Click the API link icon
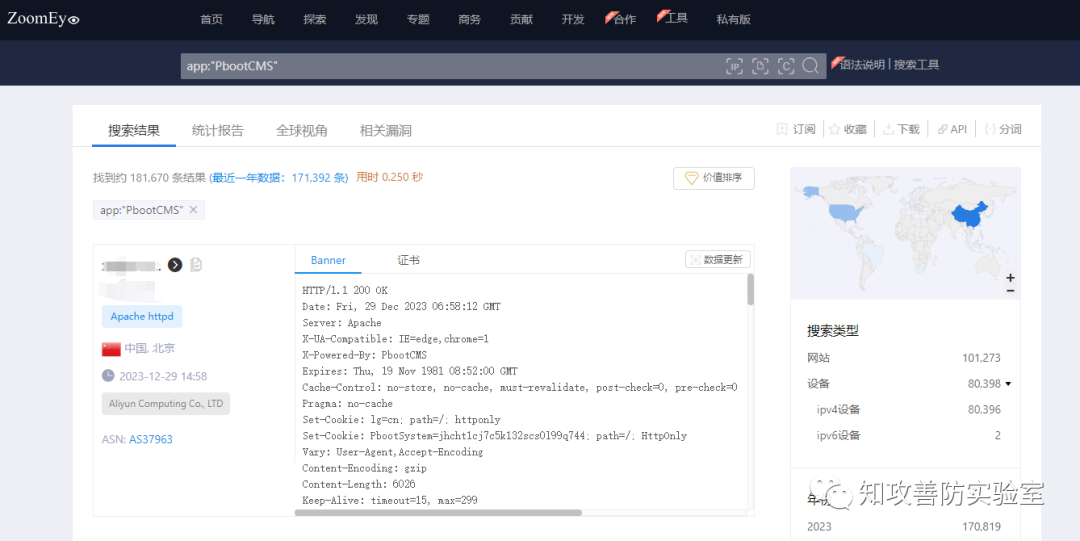The image size is (1080, 541). pos(942,129)
